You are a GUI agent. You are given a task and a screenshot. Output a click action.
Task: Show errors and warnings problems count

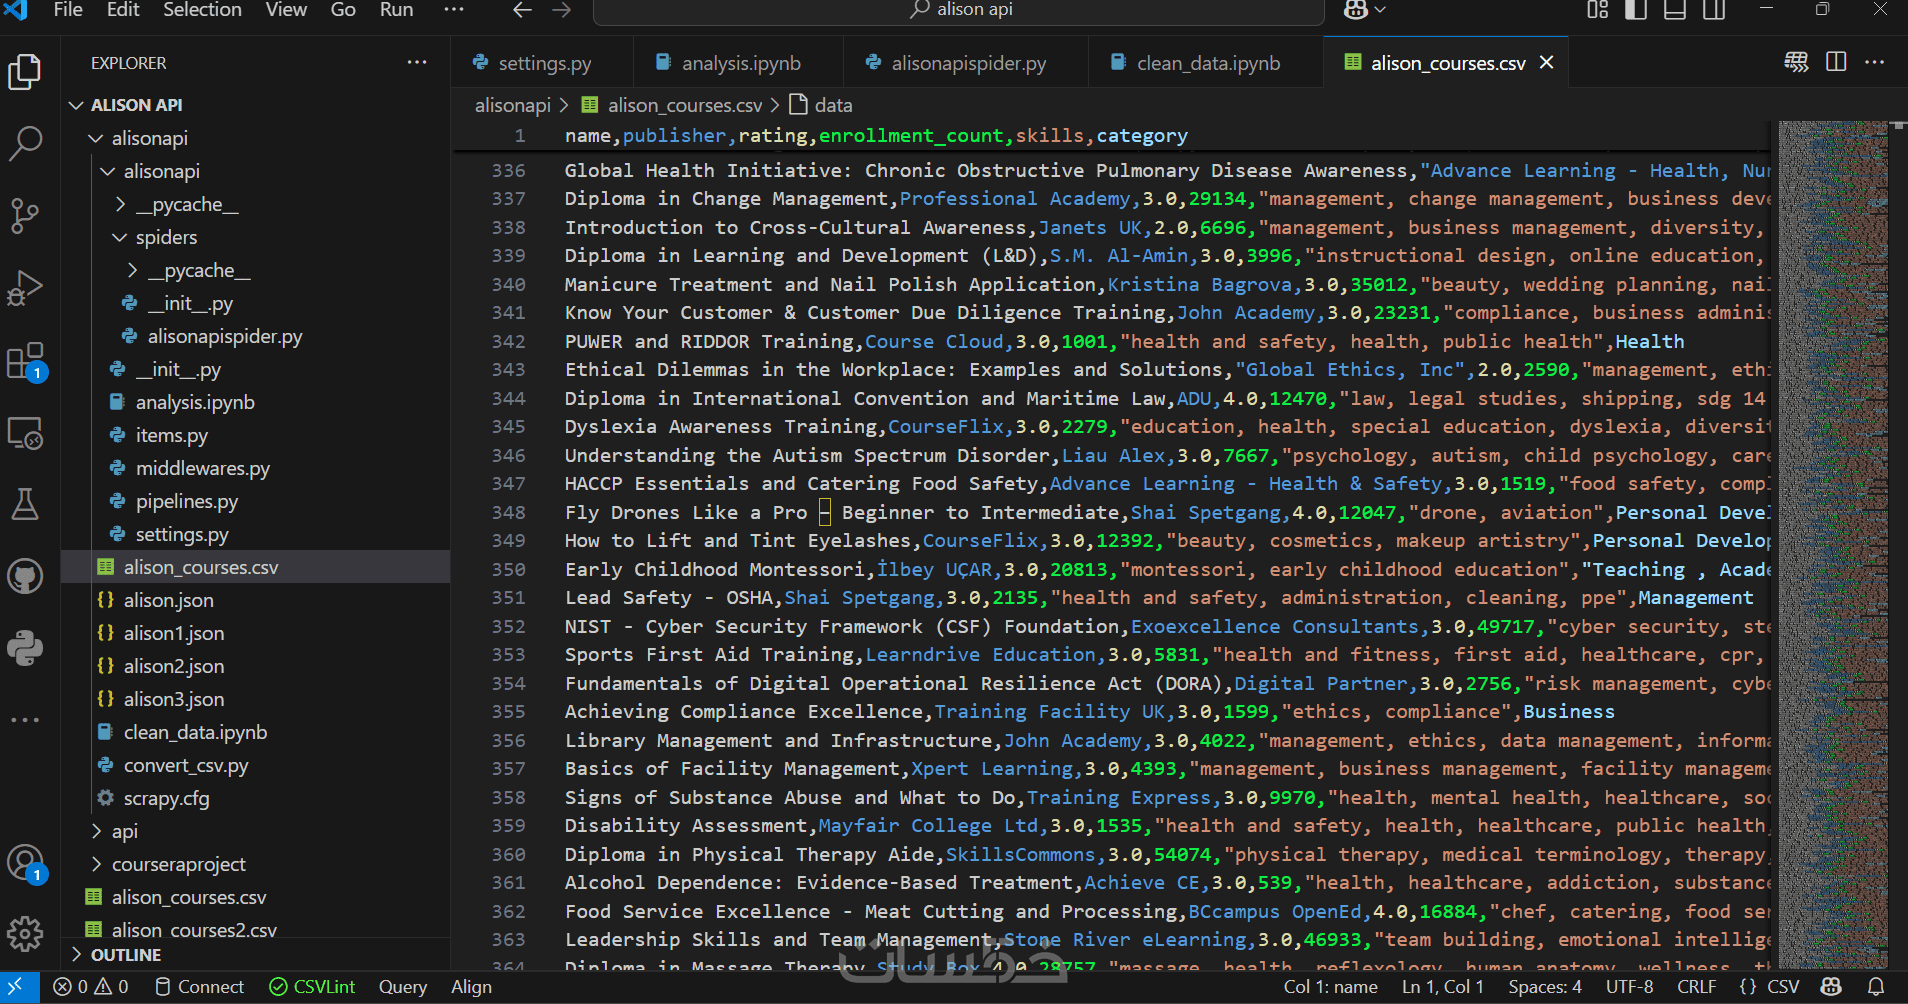pyautogui.click(x=91, y=987)
